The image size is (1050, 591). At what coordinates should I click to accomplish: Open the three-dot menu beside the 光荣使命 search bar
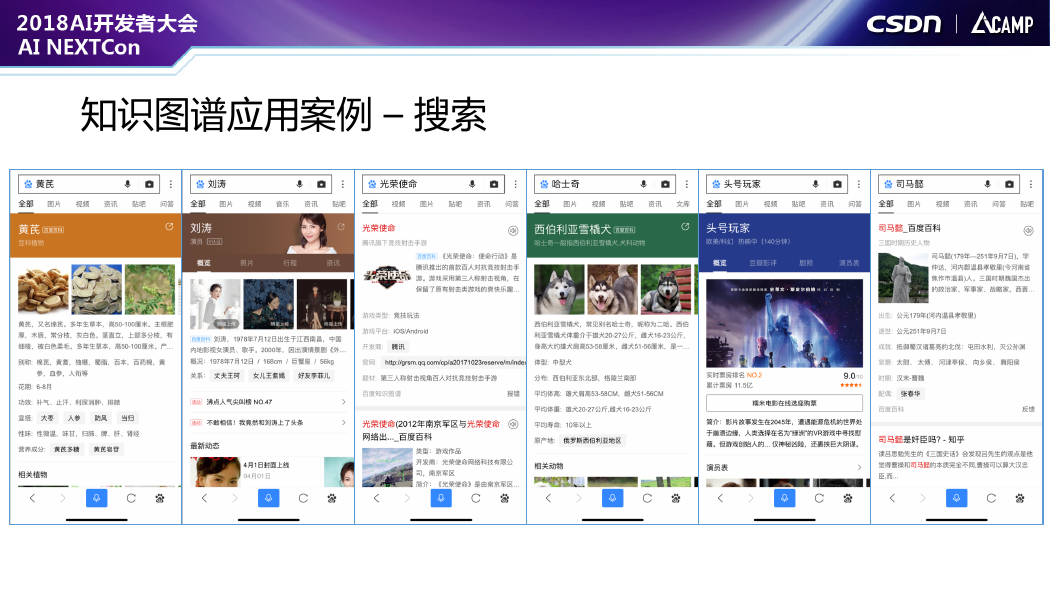(516, 184)
